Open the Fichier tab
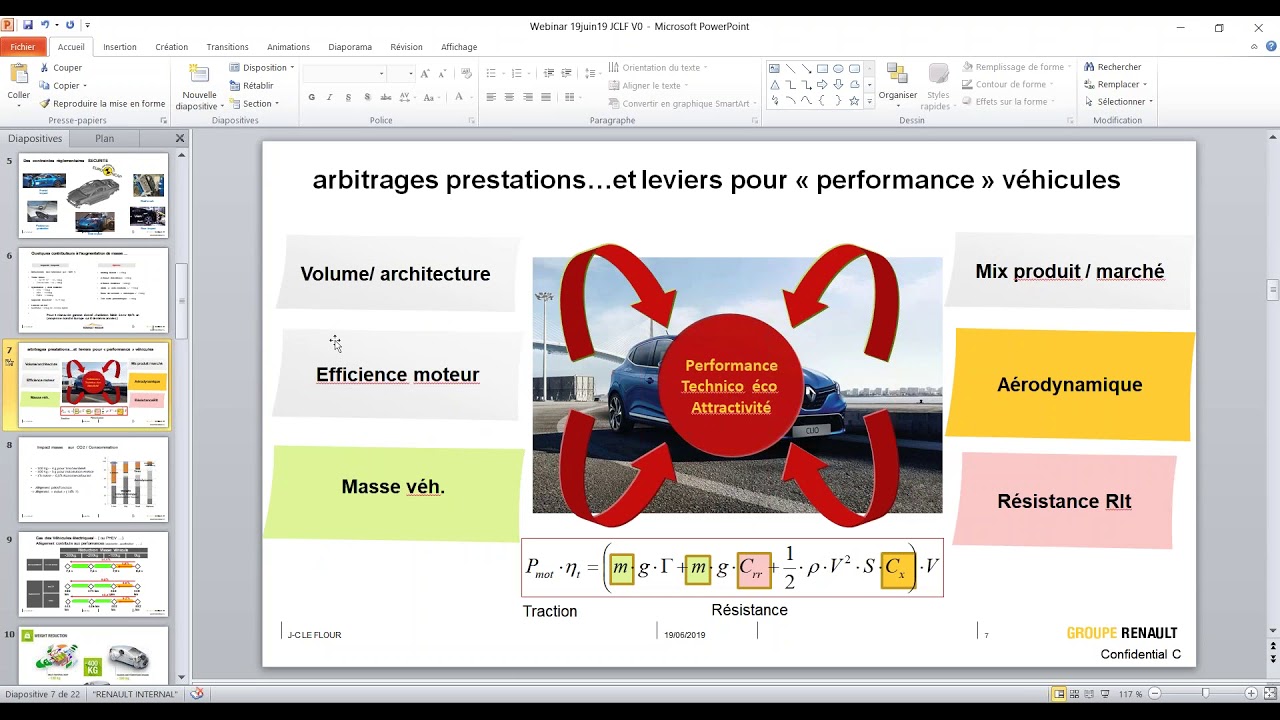This screenshot has width=1280, height=720. point(23,47)
